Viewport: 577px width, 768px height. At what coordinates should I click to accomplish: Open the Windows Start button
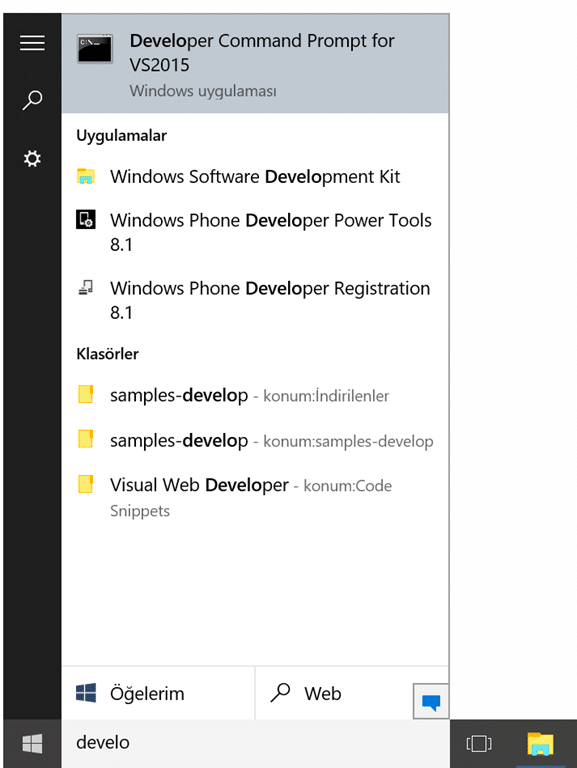[32, 744]
